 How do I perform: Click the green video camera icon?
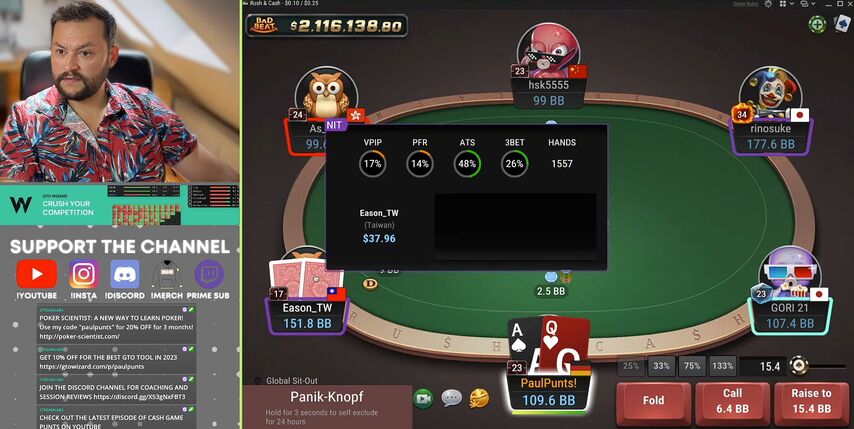tap(423, 399)
